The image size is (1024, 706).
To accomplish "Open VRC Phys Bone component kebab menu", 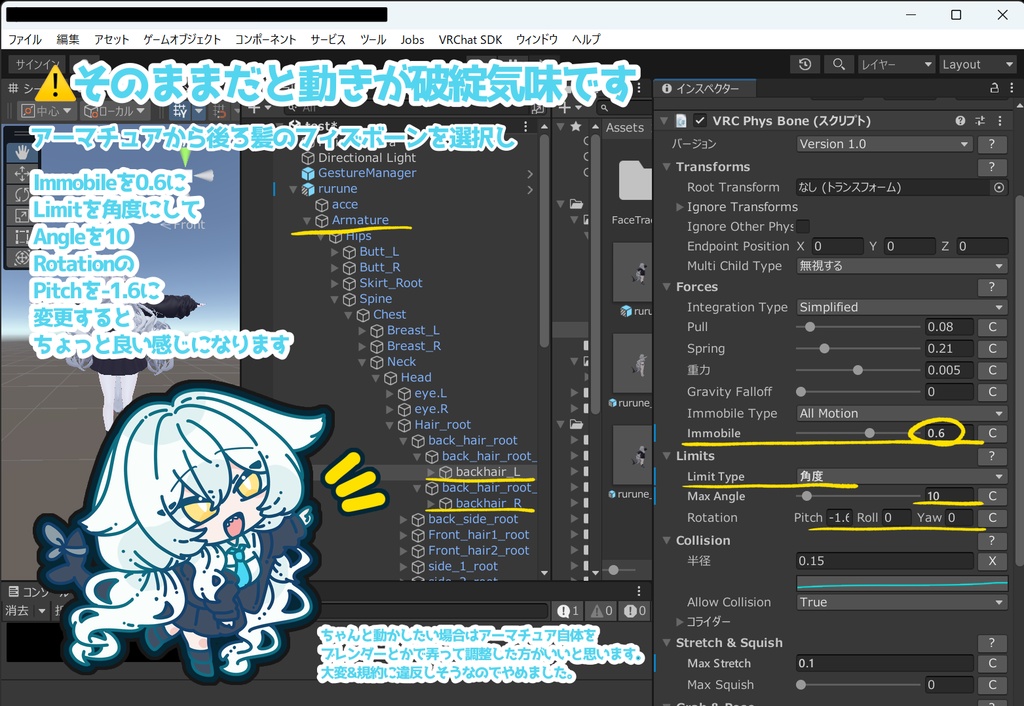I will (1000, 121).
